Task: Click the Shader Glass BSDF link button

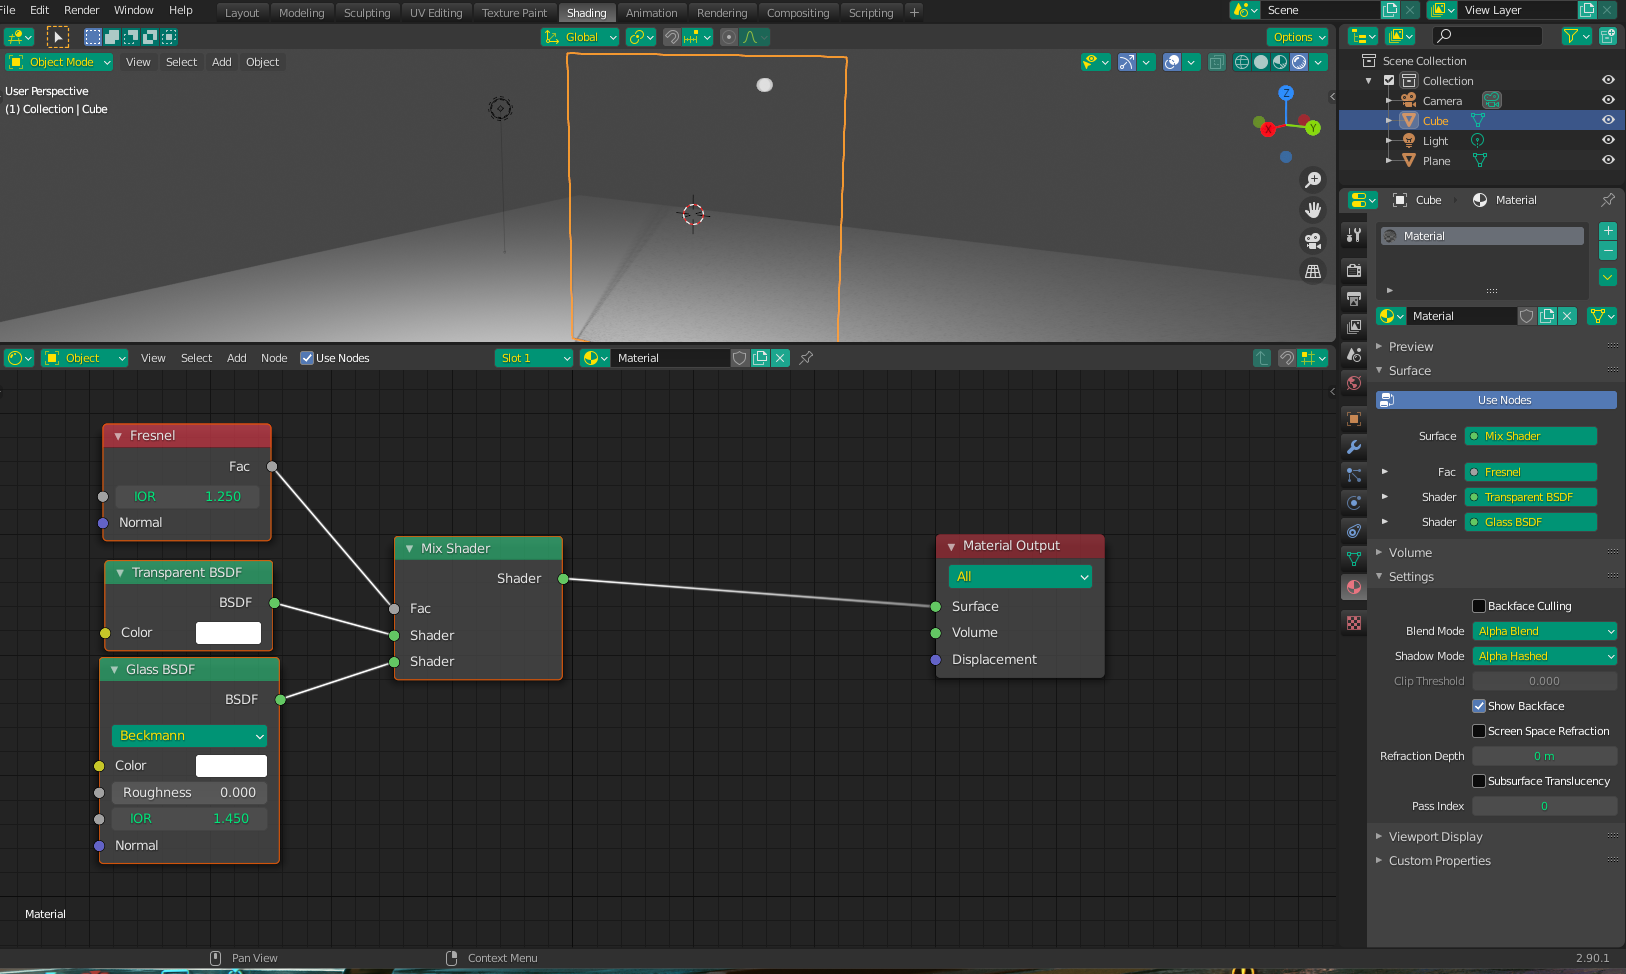Action: [1531, 522]
